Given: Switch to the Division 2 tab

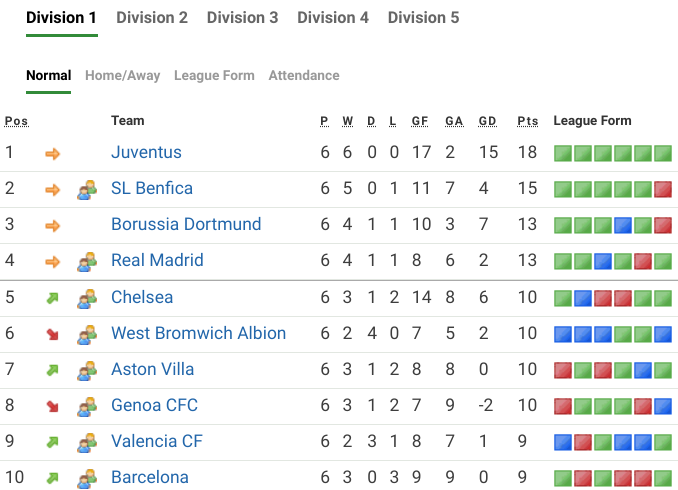Looking at the screenshot, I should (152, 18).
